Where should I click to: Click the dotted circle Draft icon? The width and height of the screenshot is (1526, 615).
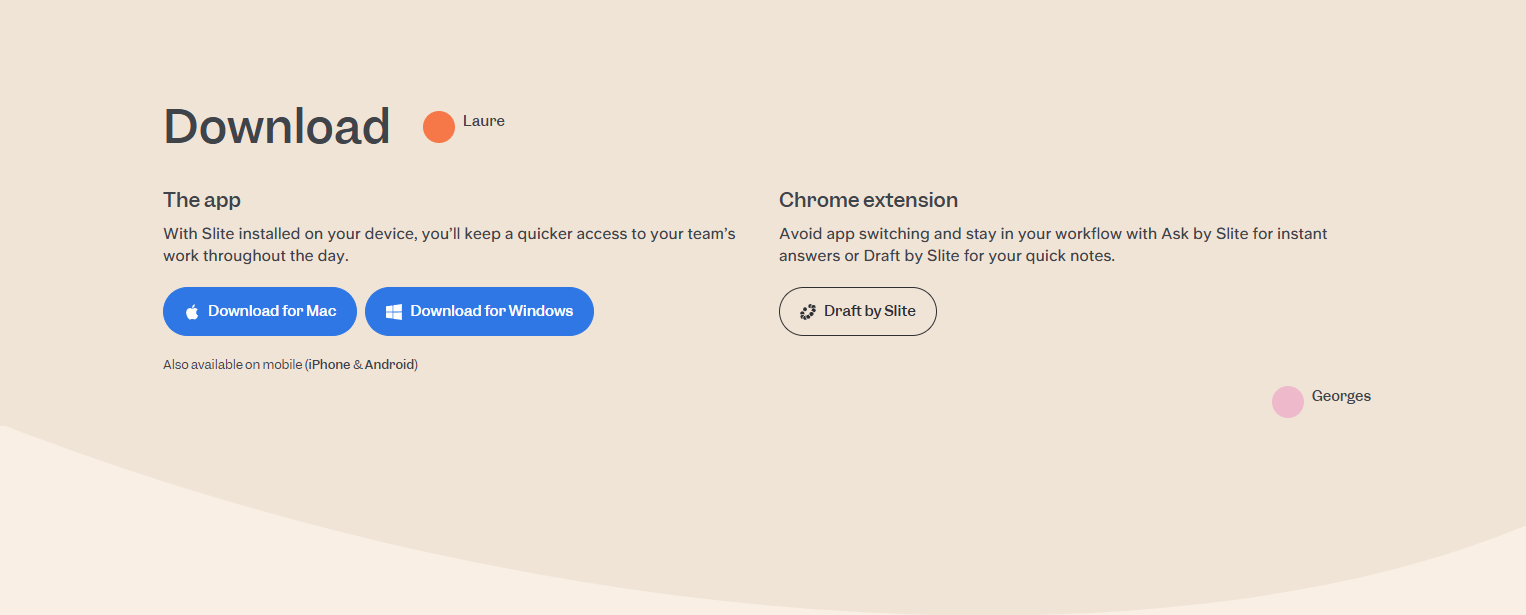[x=808, y=312]
